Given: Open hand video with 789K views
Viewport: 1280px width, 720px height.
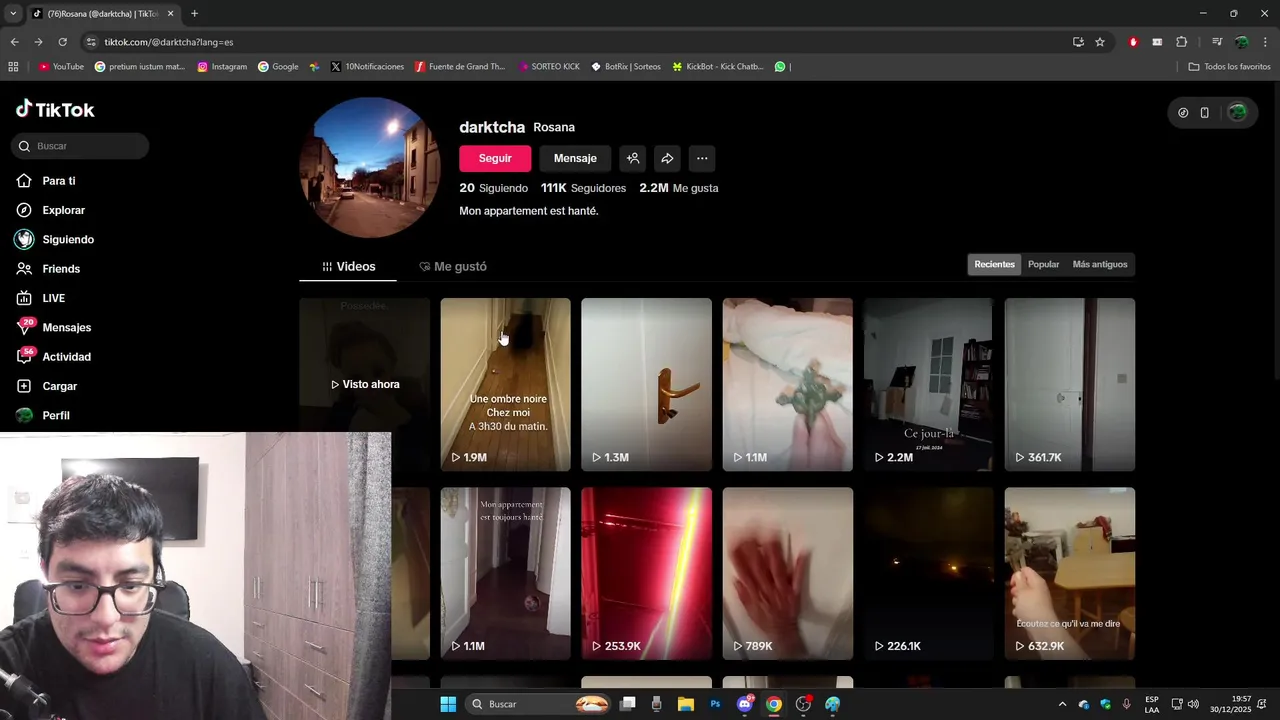Looking at the screenshot, I should coord(788,573).
